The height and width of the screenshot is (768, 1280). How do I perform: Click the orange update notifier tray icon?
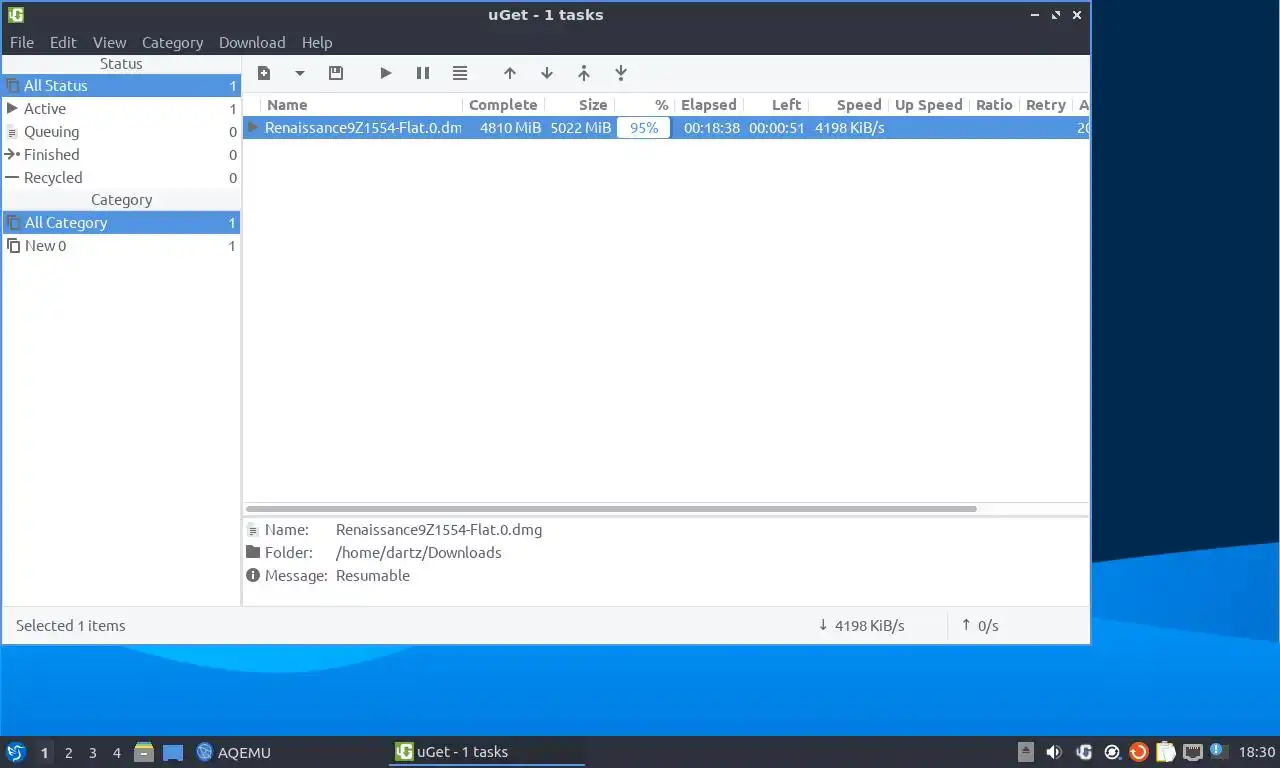click(x=1139, y=752)
